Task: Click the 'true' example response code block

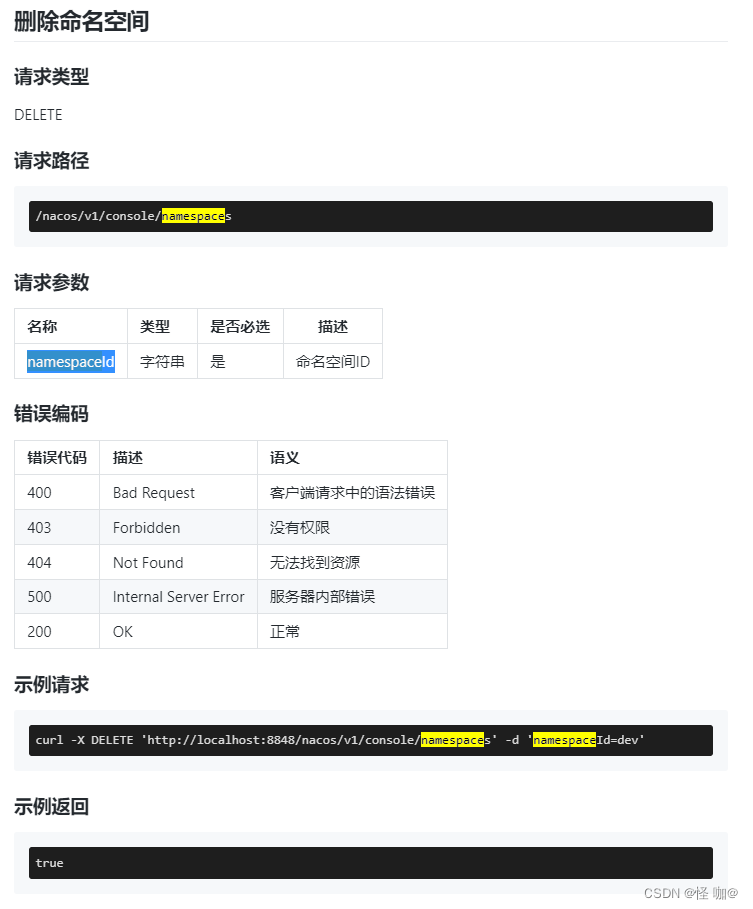Action: [370, 862]
